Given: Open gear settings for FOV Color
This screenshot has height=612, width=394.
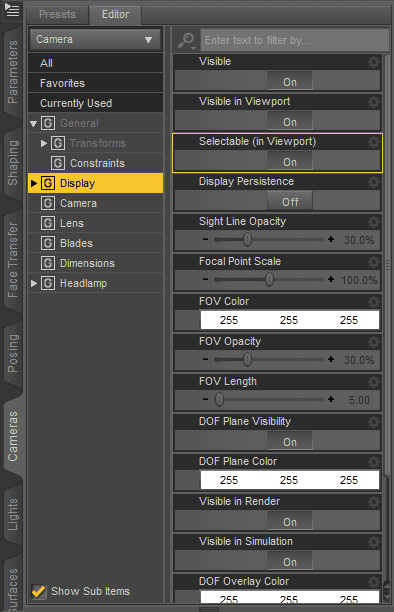Looking at the screenshot, I should 374,302.
